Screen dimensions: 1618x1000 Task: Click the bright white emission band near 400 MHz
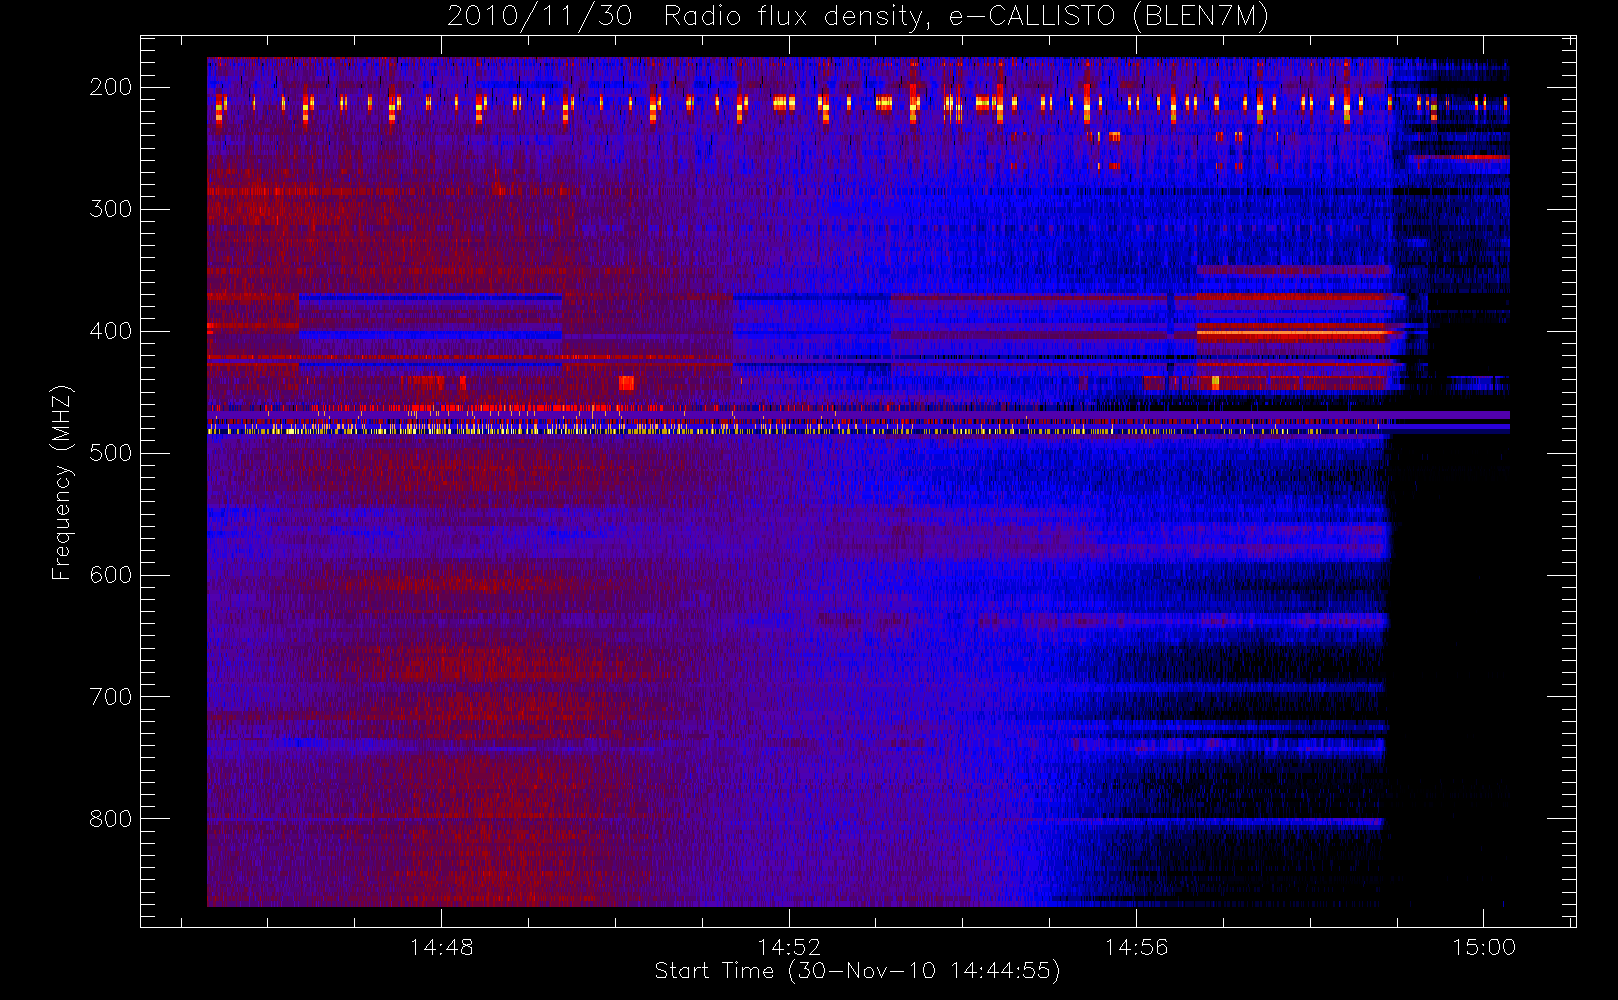coord(1293,332)
